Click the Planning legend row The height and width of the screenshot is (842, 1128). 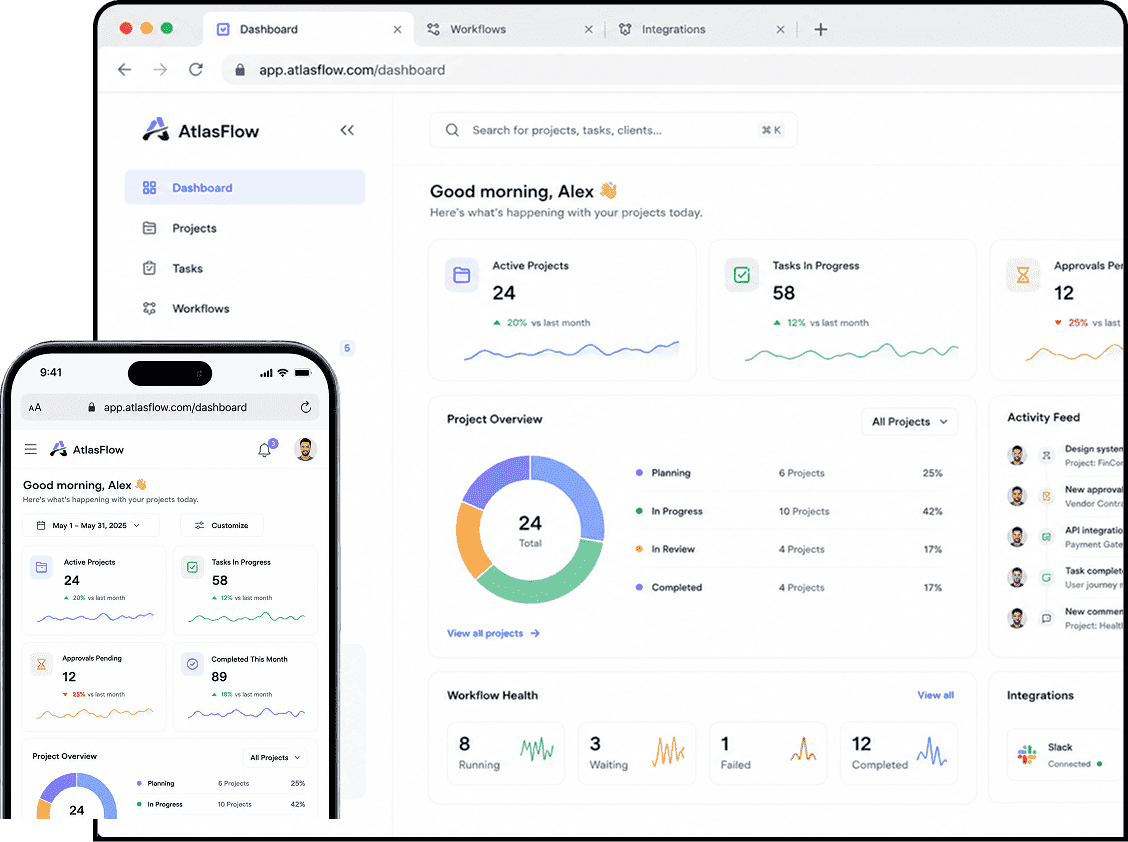[x=789, y=473]
